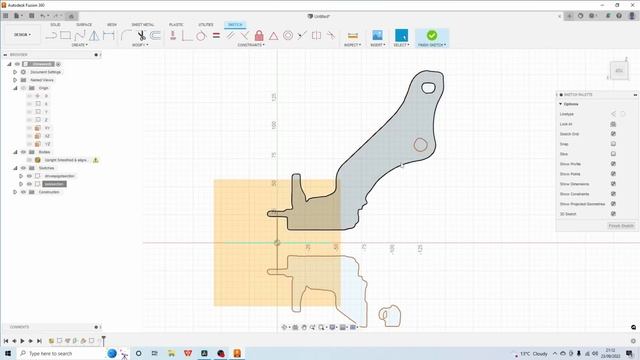The image size is (640, 360).
Task: Click the Windows search box on taskbar
Action: point(60,353)
